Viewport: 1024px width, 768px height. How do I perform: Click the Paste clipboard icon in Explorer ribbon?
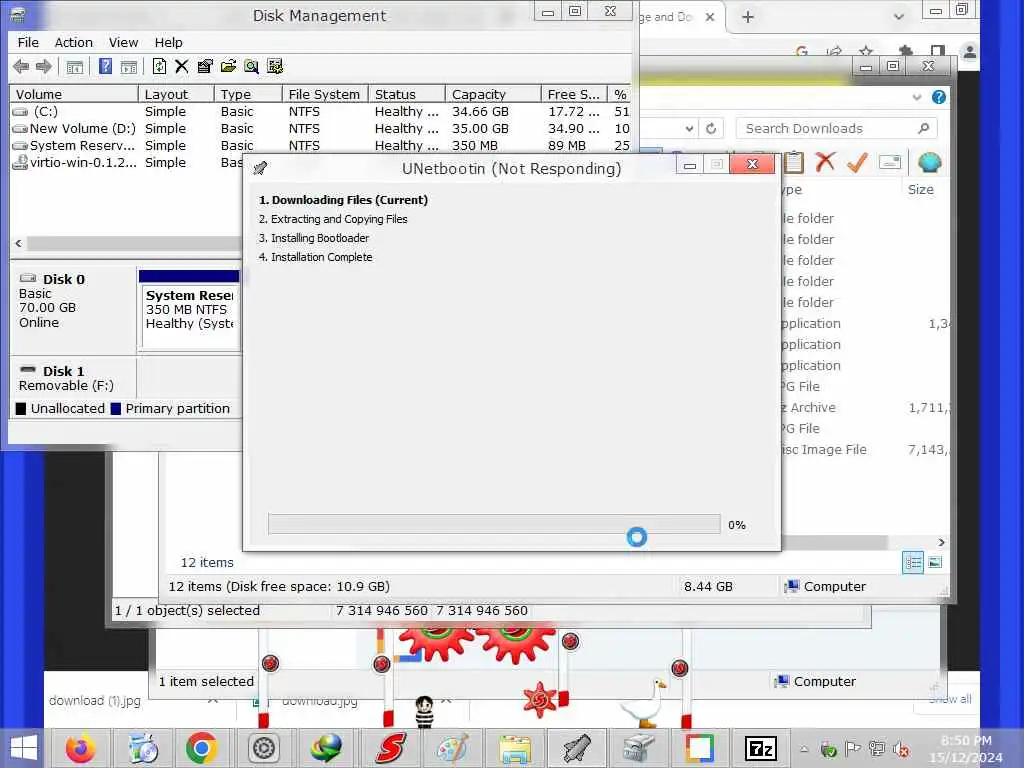[x=793, y=162]
